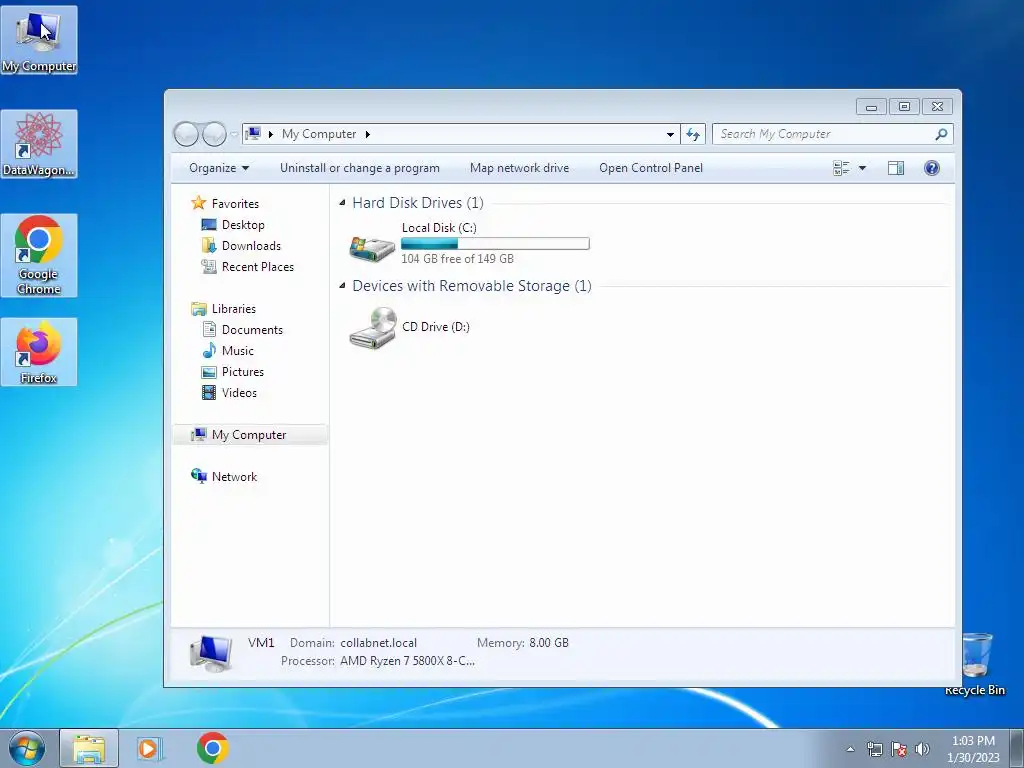This screenshot has width=1024, height=768.
Task: Open Desktop under Favorites
Action: pyautogui.click(x=243, y=225)
